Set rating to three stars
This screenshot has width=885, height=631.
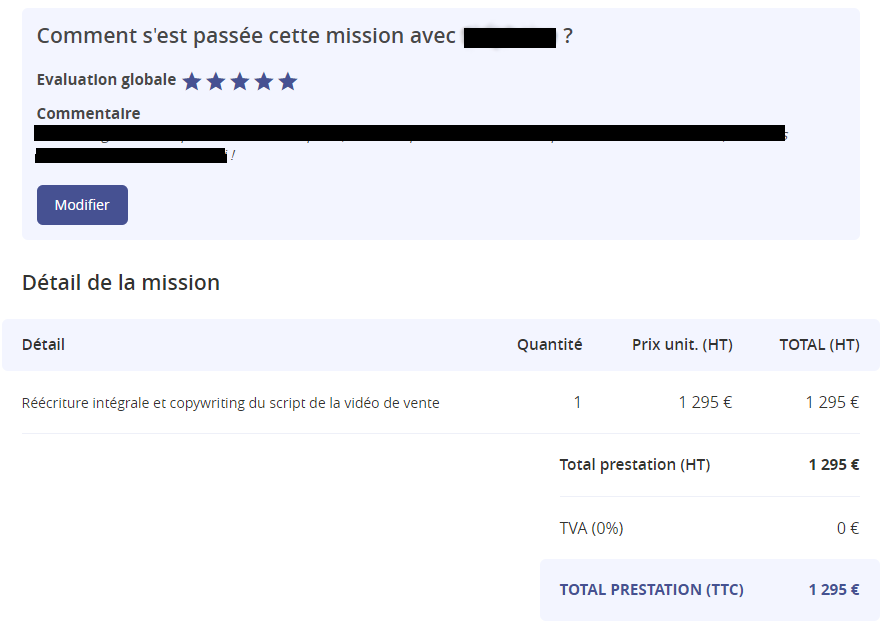pos(240,82)
